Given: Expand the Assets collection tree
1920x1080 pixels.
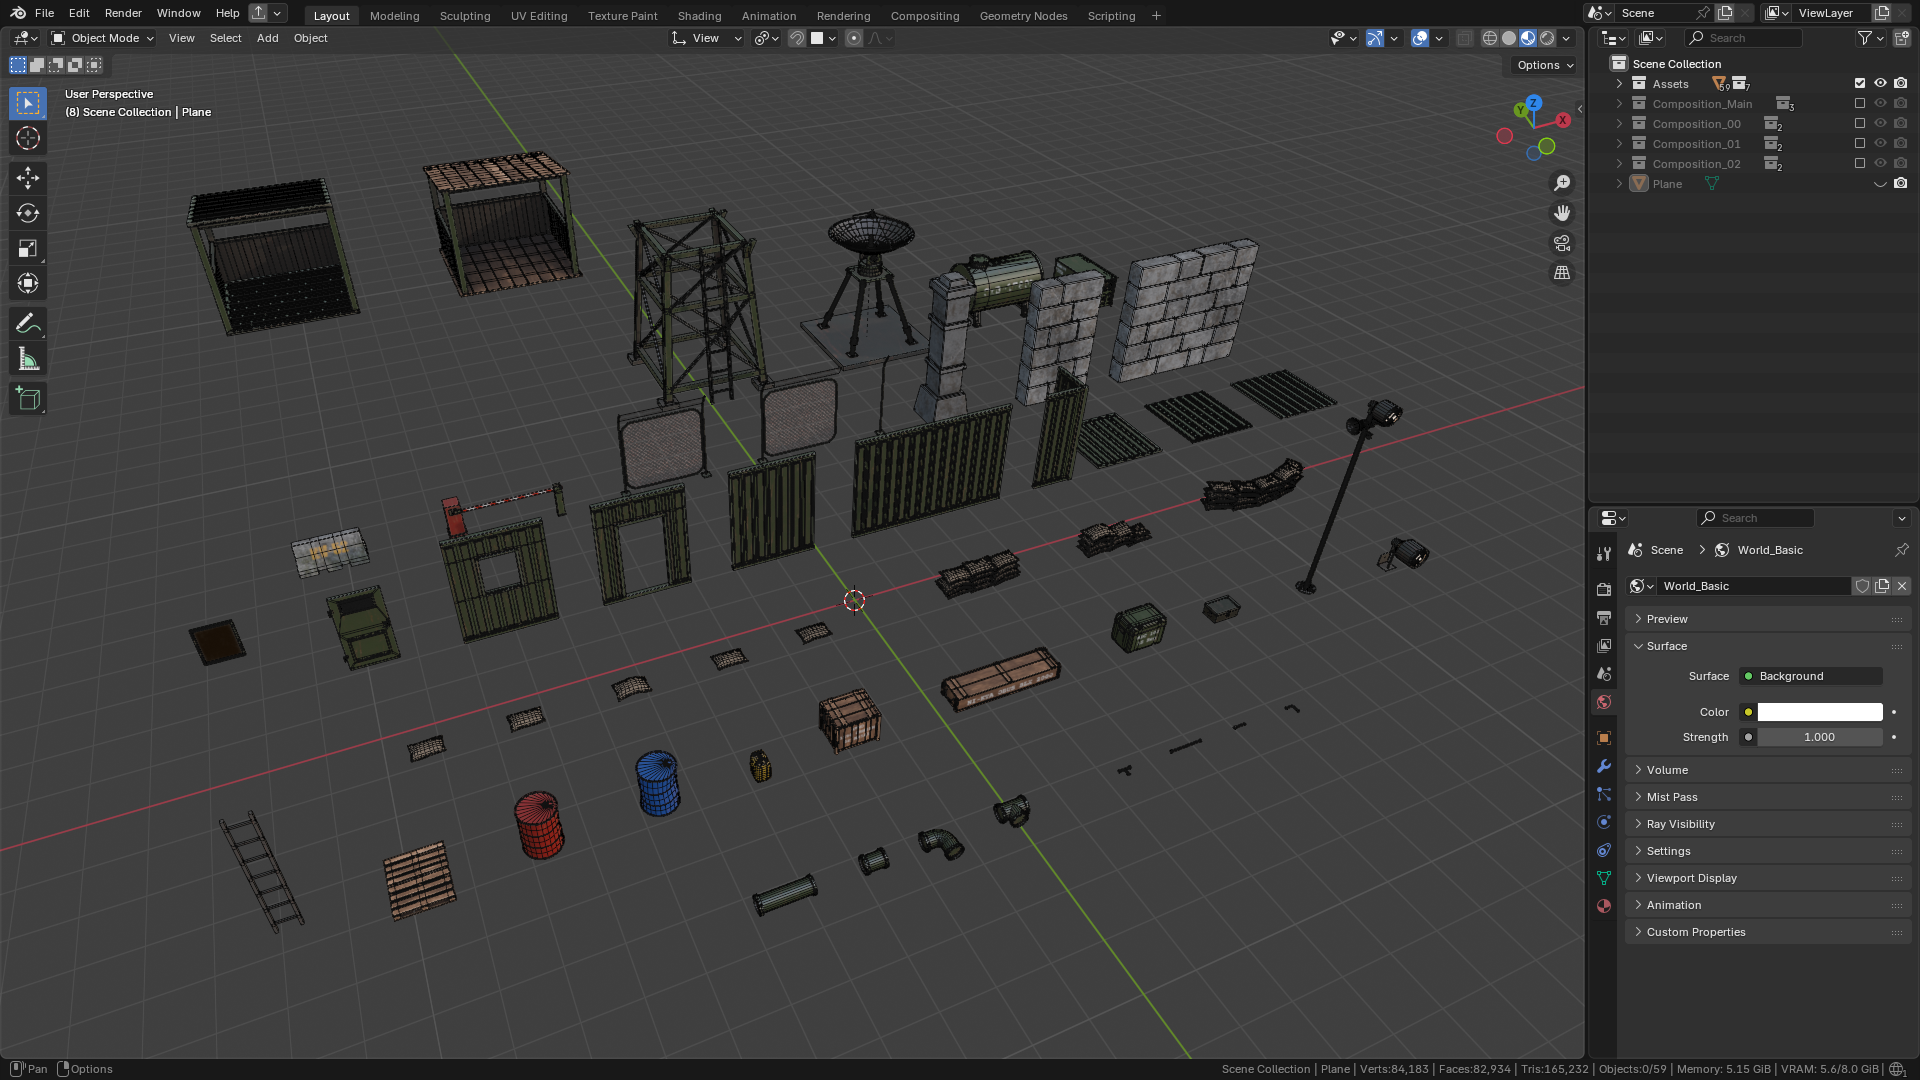Looking at the screenshot, I should pos(1619,84).
